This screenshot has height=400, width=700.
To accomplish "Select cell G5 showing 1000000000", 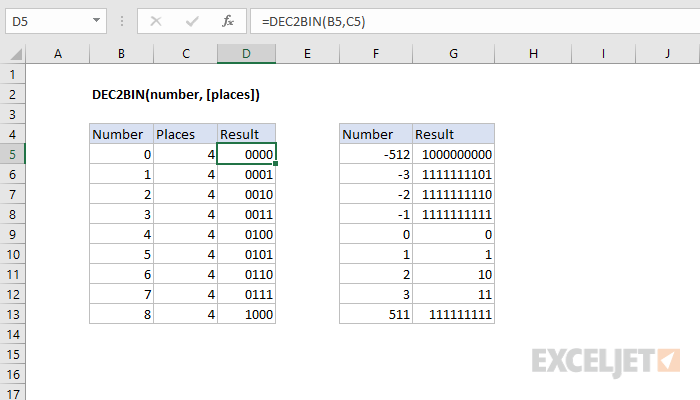I will coord(453,154).
